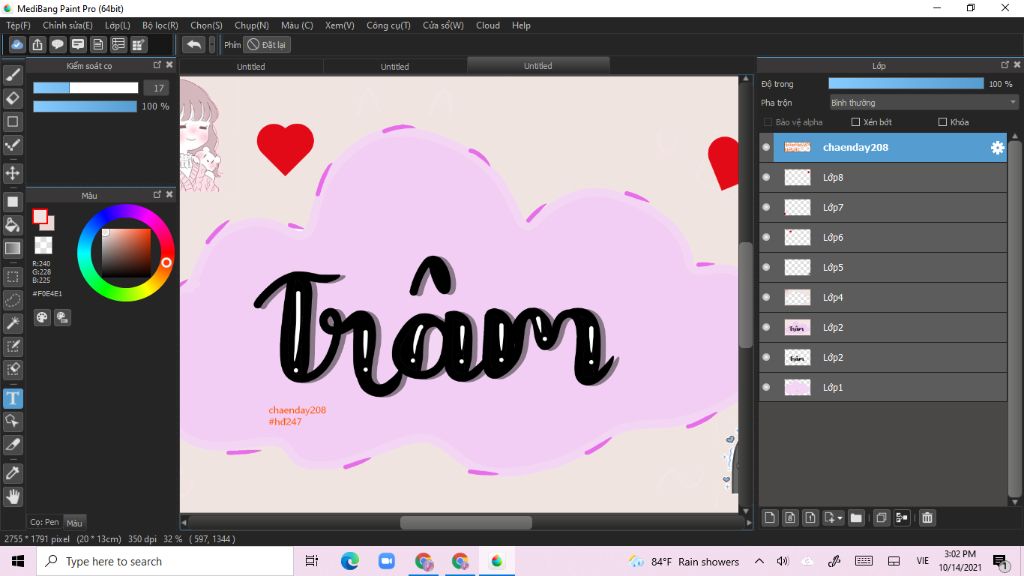The width and height of the screenshot is (1024, 576).
Task: Select the Select Pen tool
Action: coord(12,346)
